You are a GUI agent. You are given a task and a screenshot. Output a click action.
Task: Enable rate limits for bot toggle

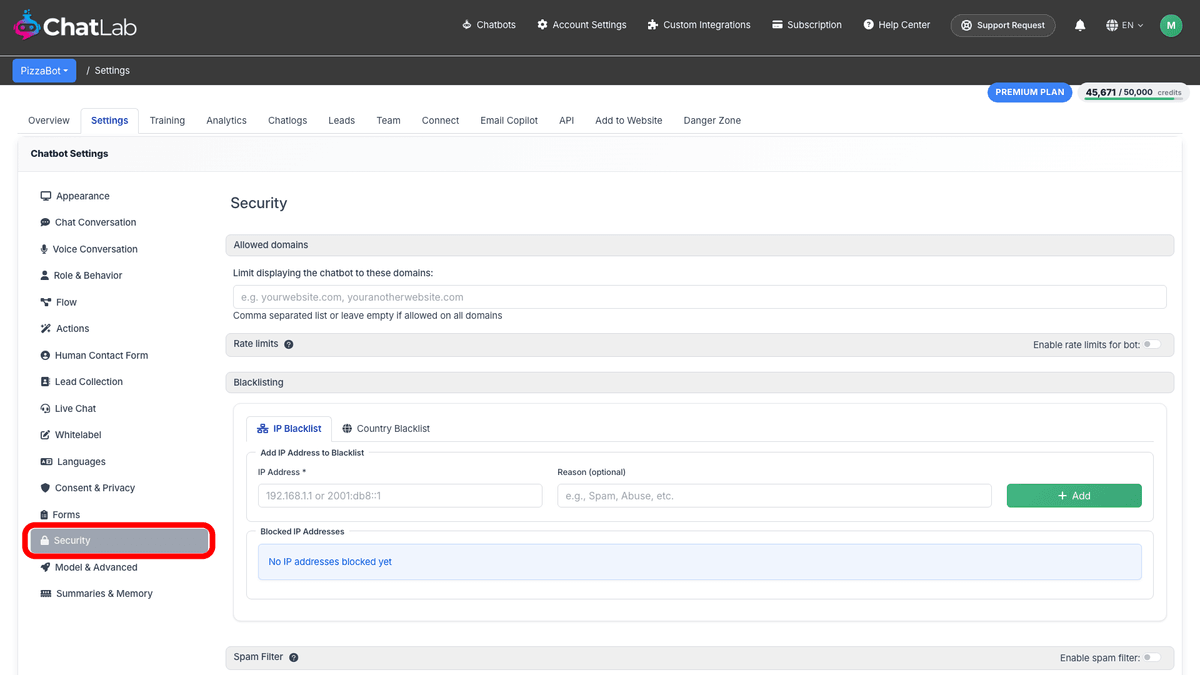[x=1153, y=344]
